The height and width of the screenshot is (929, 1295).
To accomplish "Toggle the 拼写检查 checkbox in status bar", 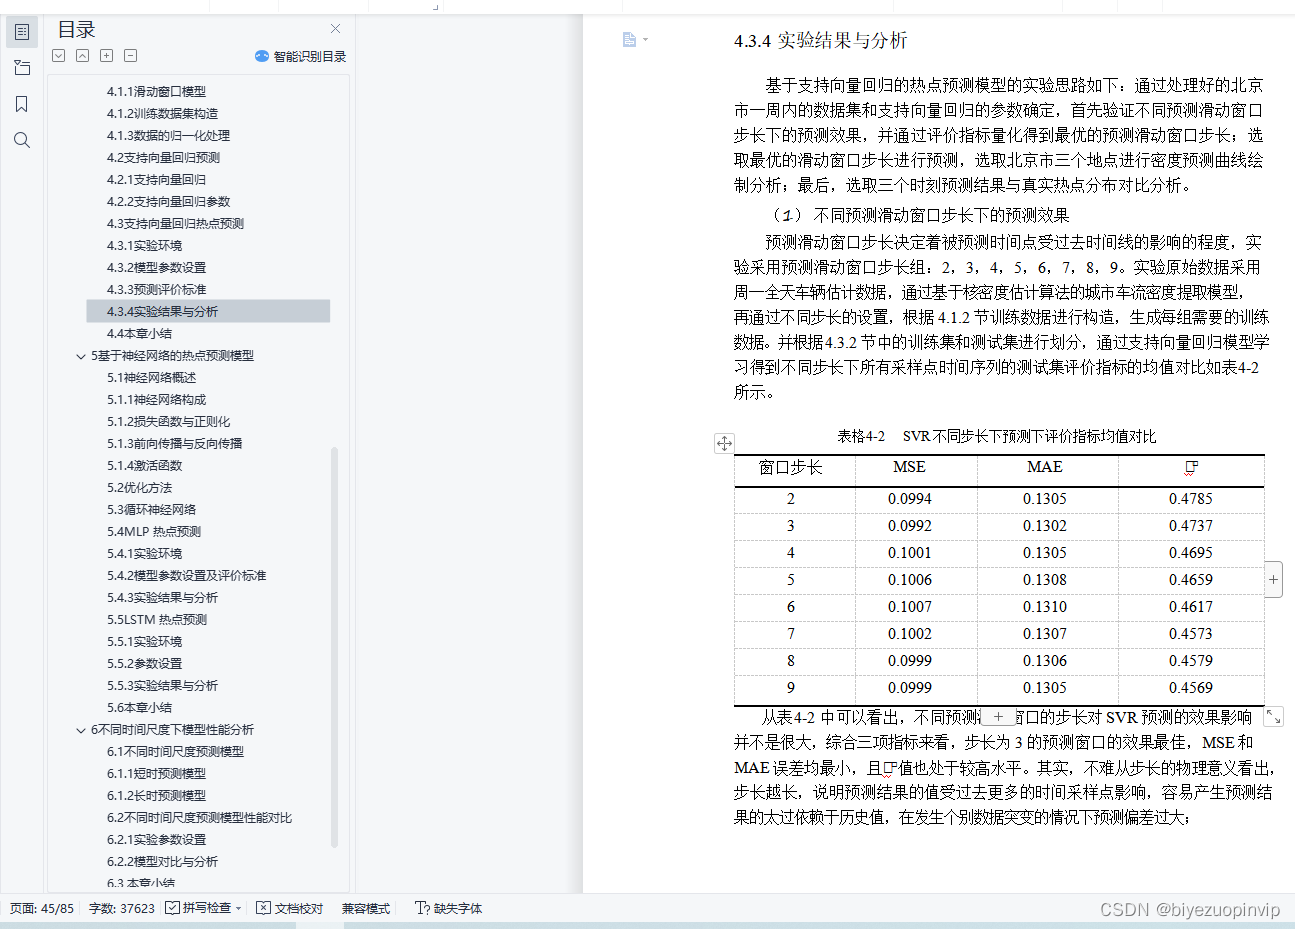I will (172, 908).
